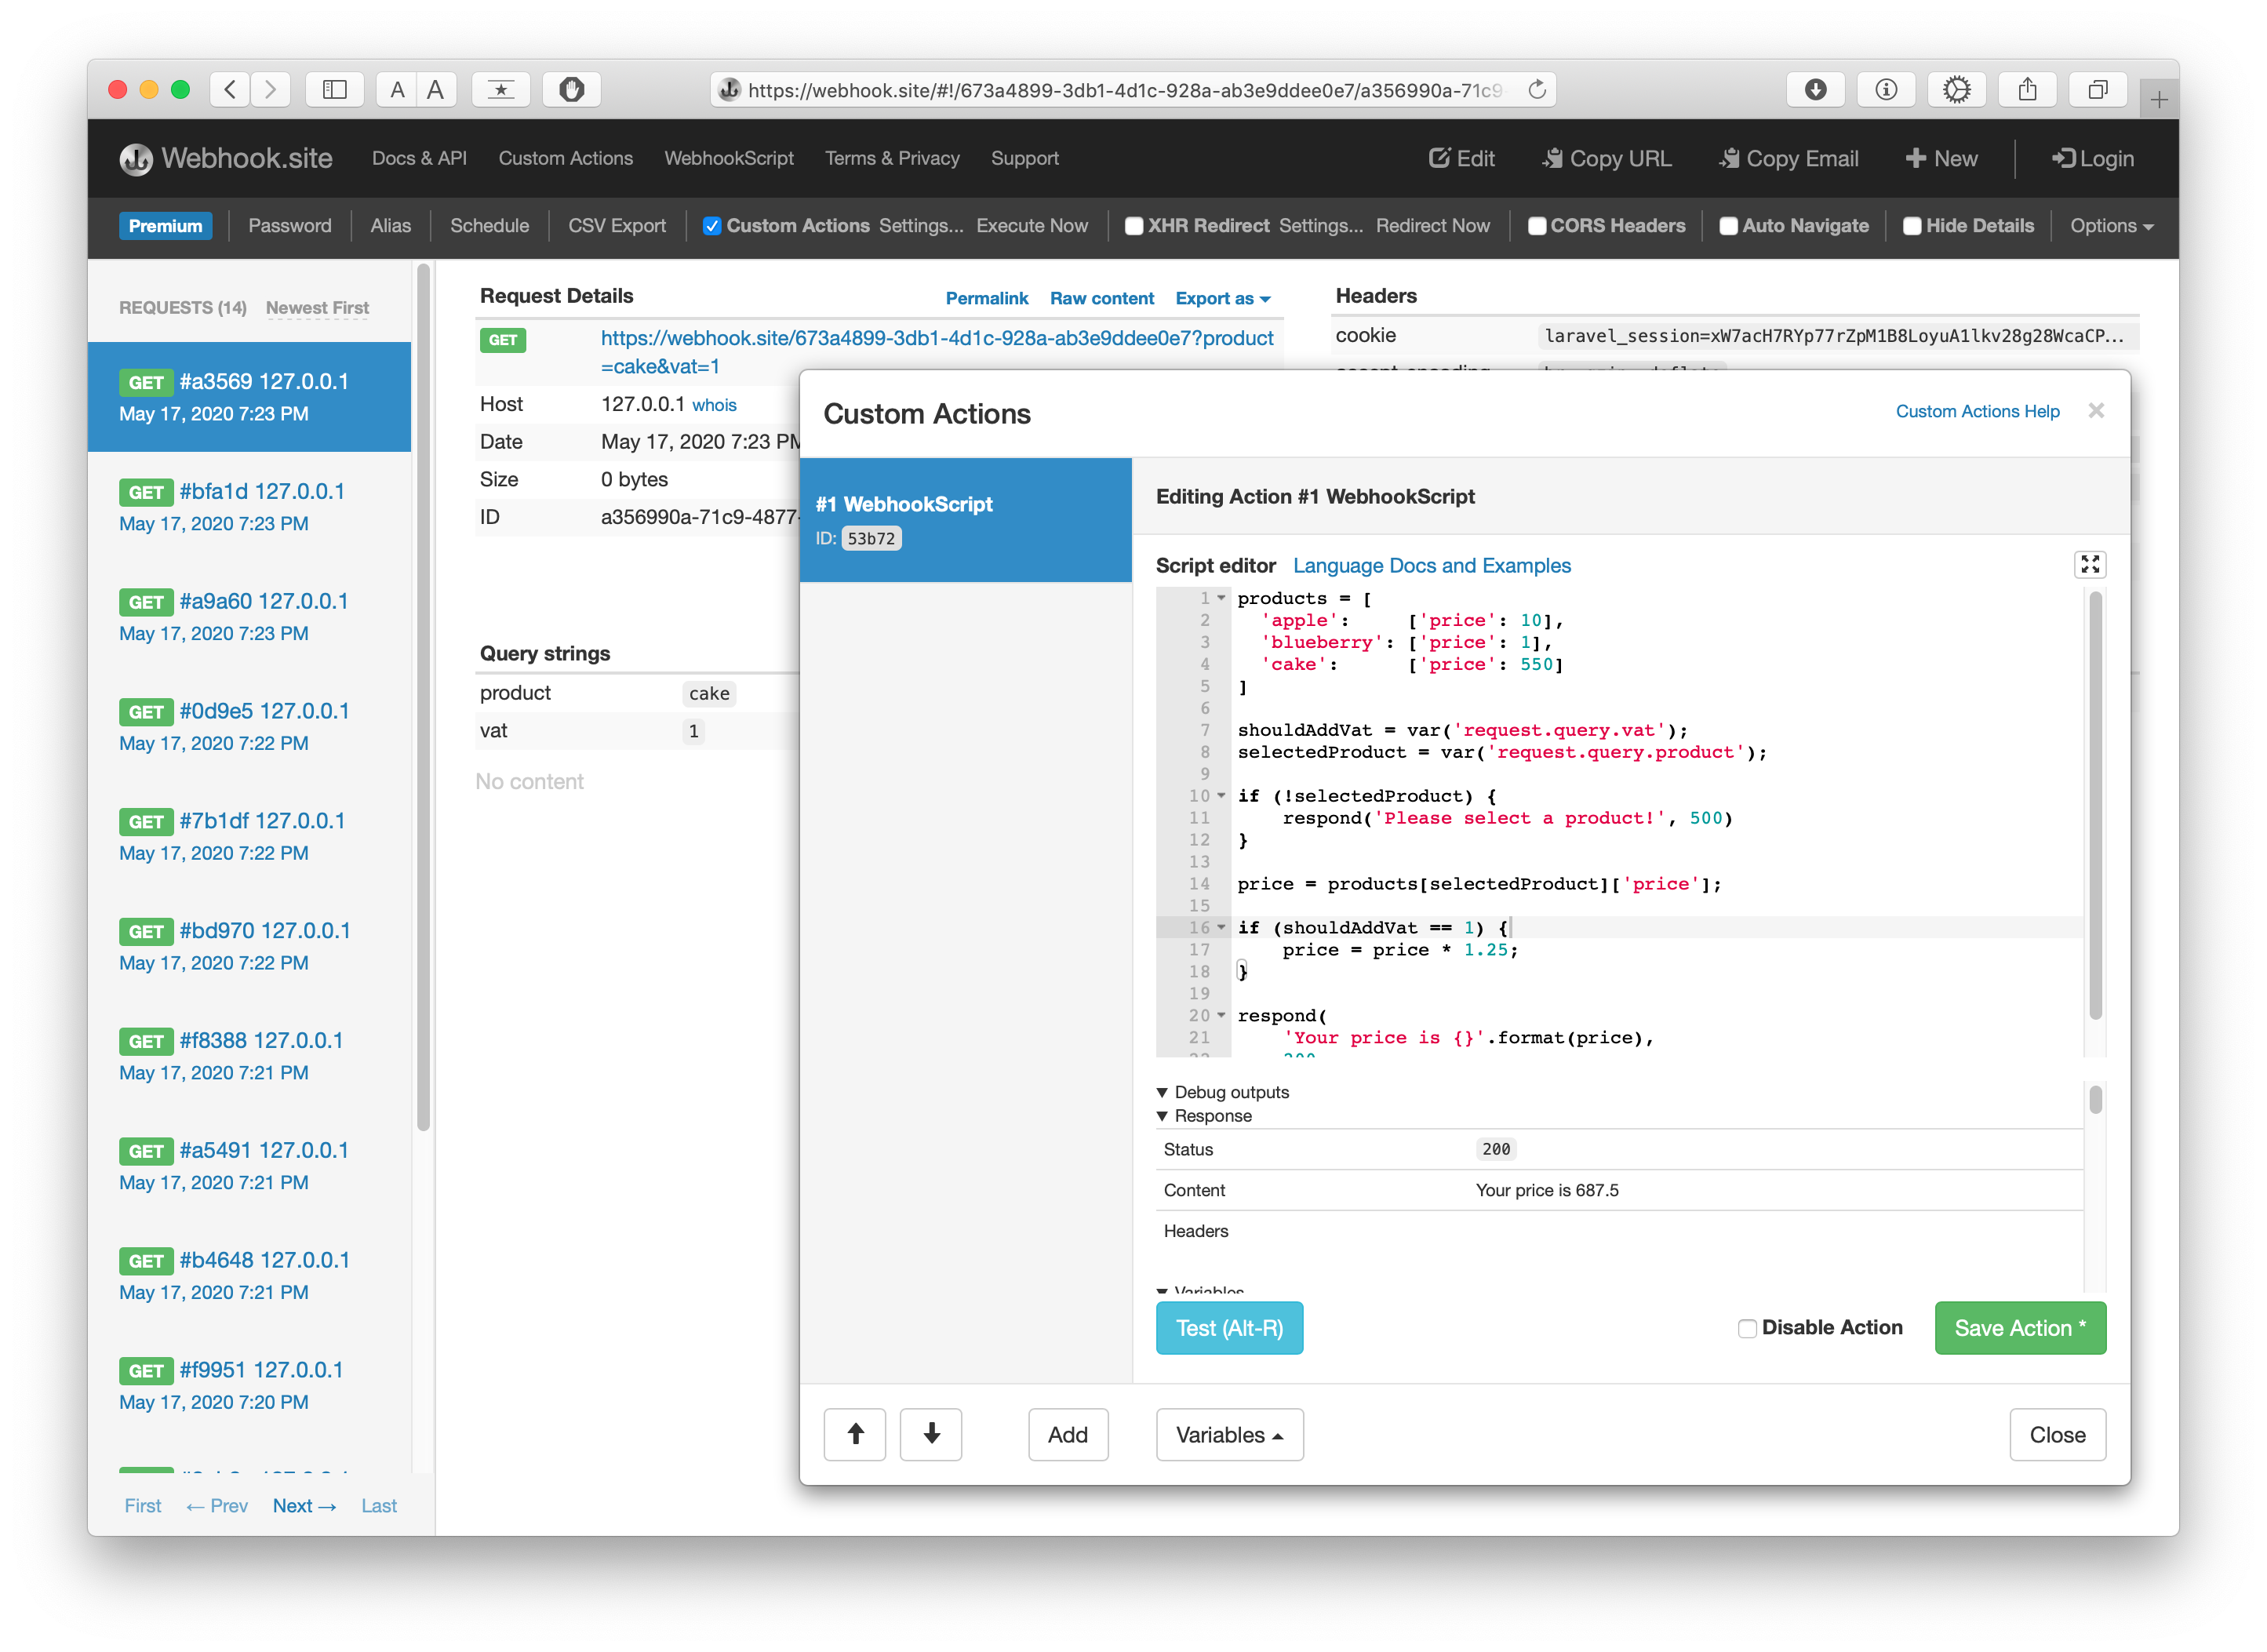Open the Export as dropdown

[1222, 298]
